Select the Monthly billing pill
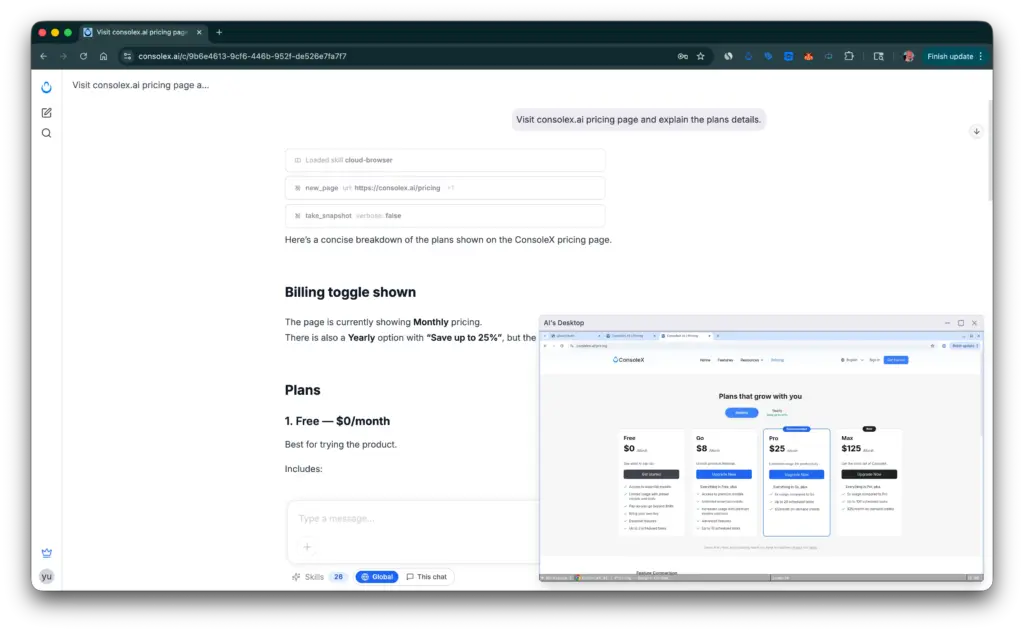 [742, 412]
